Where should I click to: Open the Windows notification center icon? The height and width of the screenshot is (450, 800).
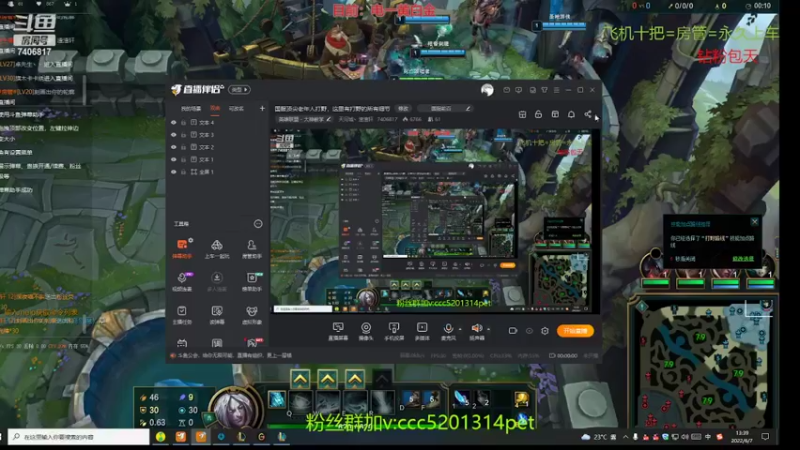coord(765,437)
